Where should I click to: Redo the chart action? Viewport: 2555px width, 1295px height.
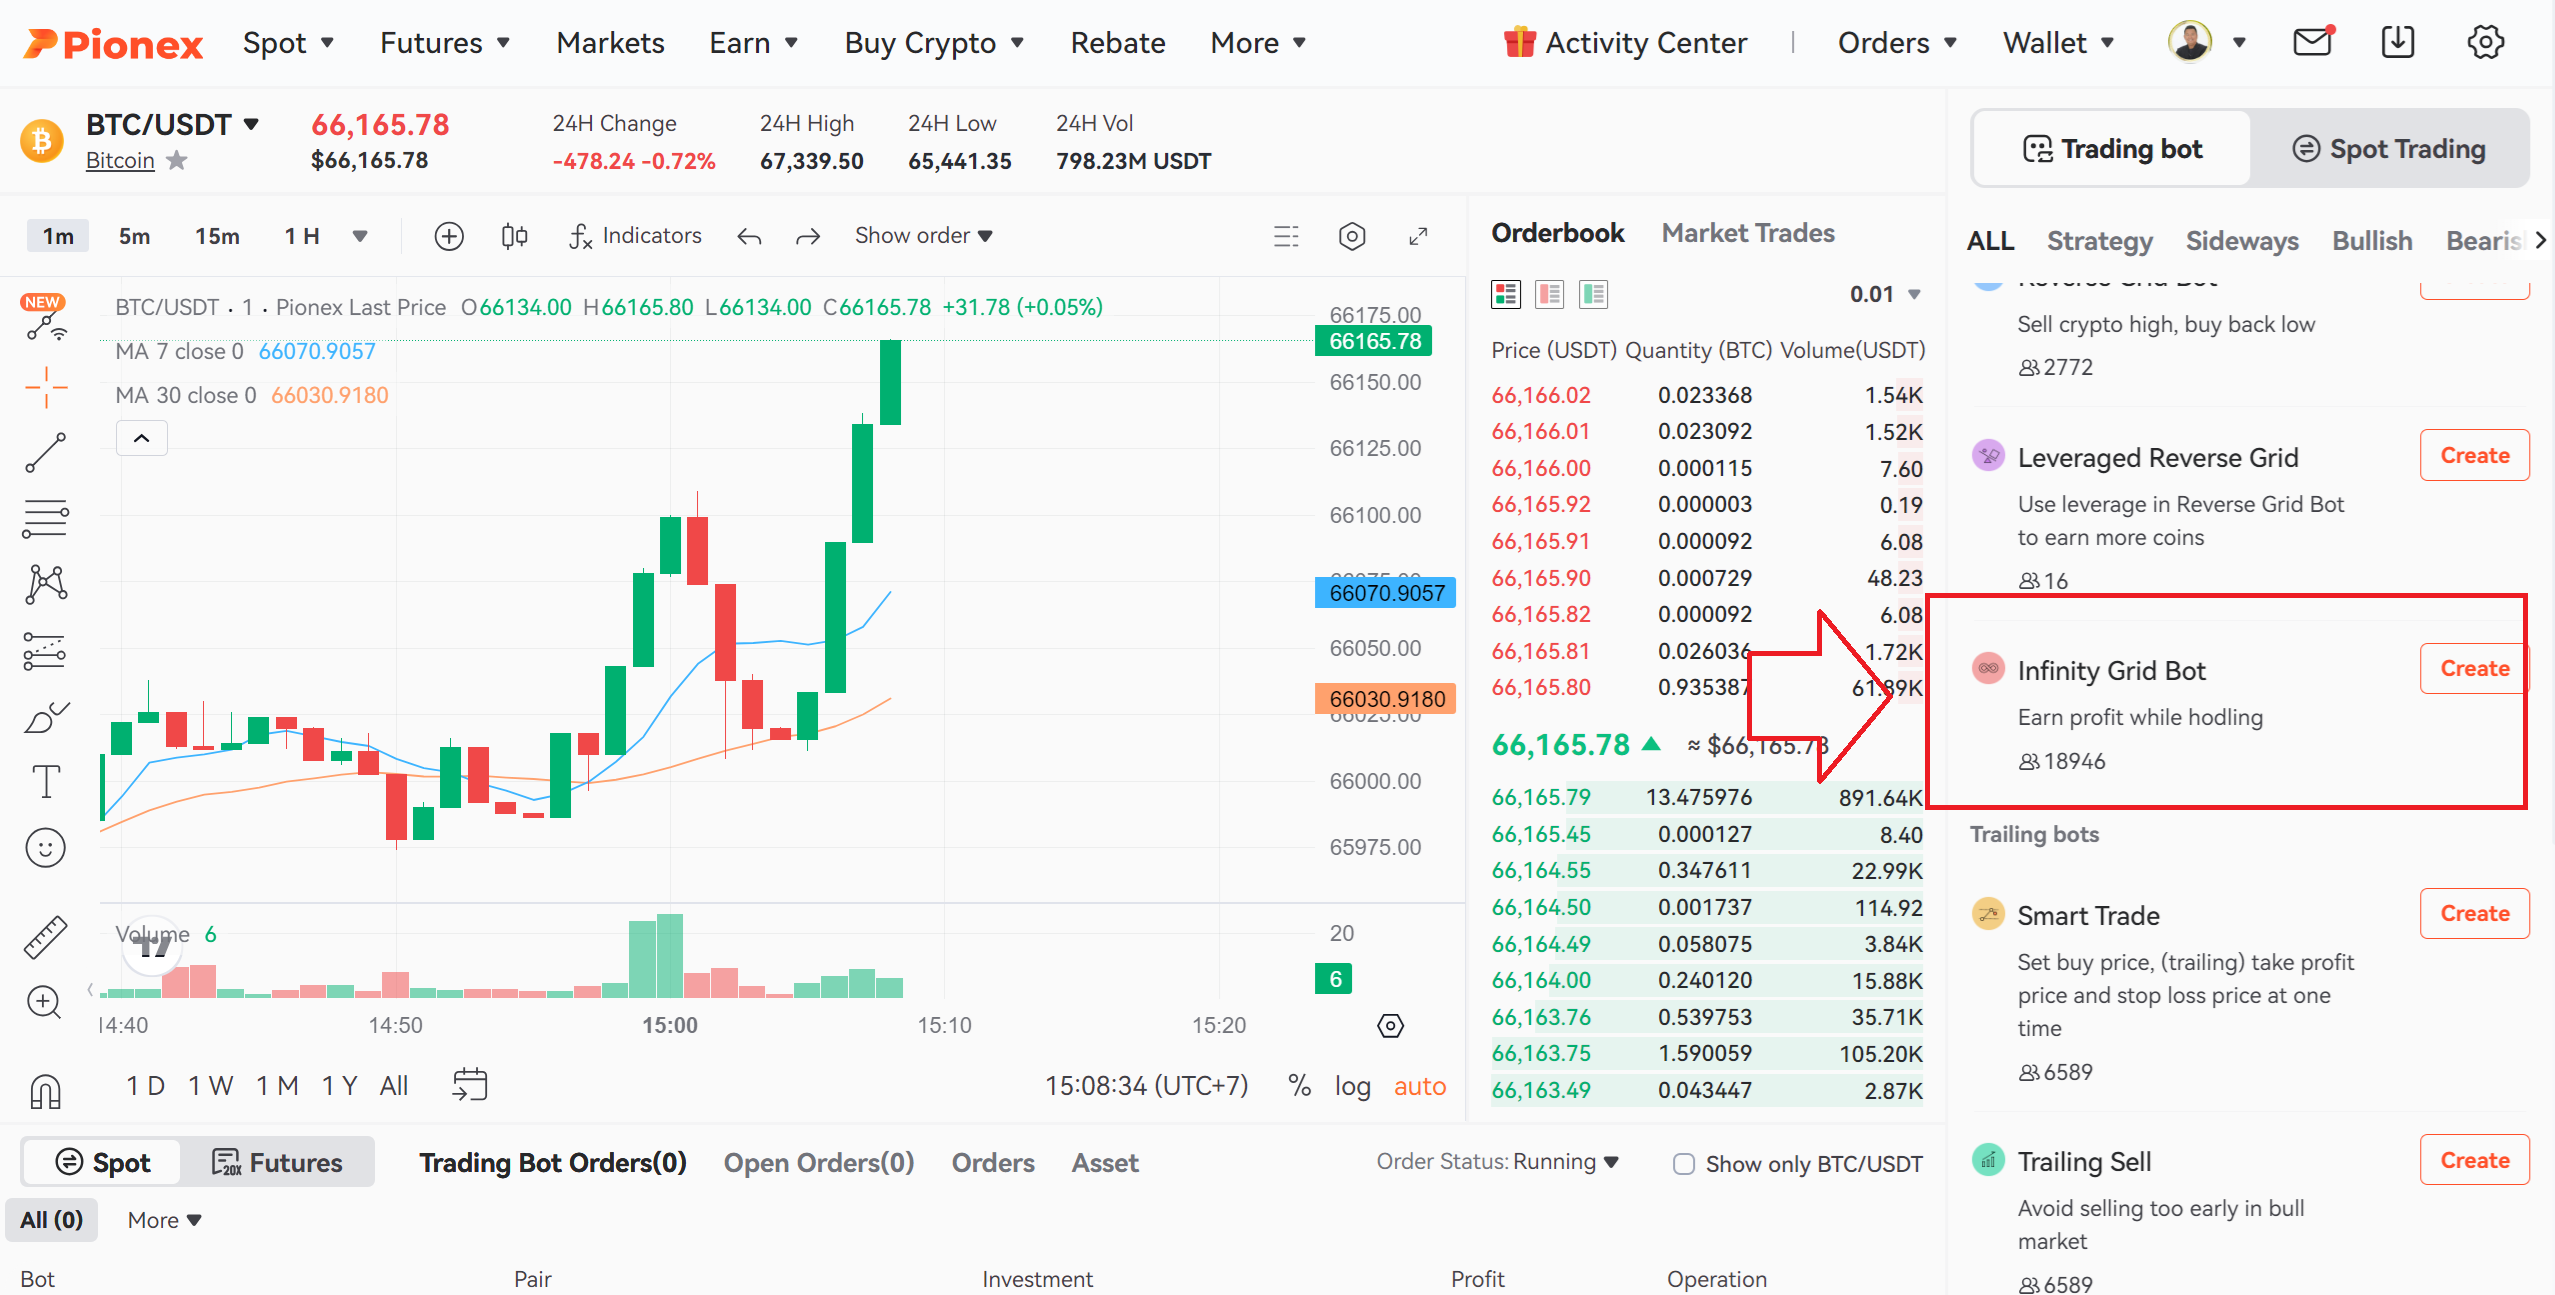[808, 236]
